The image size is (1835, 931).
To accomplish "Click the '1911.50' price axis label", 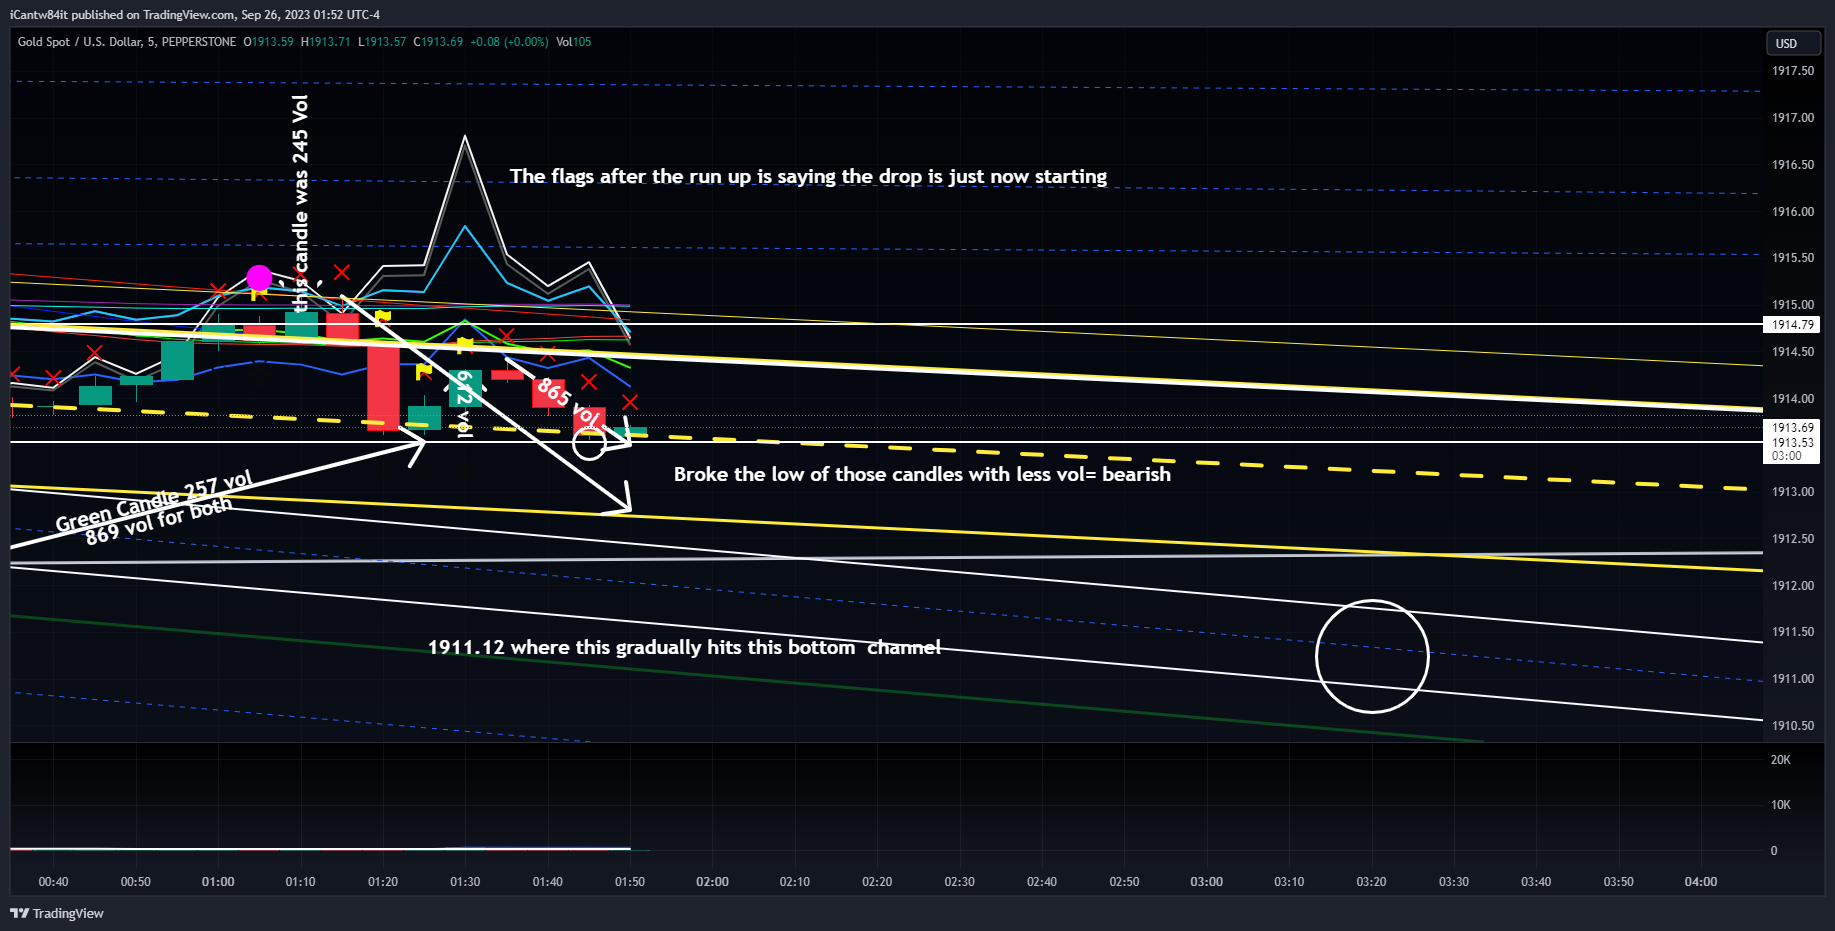I will click(1792, 632).
